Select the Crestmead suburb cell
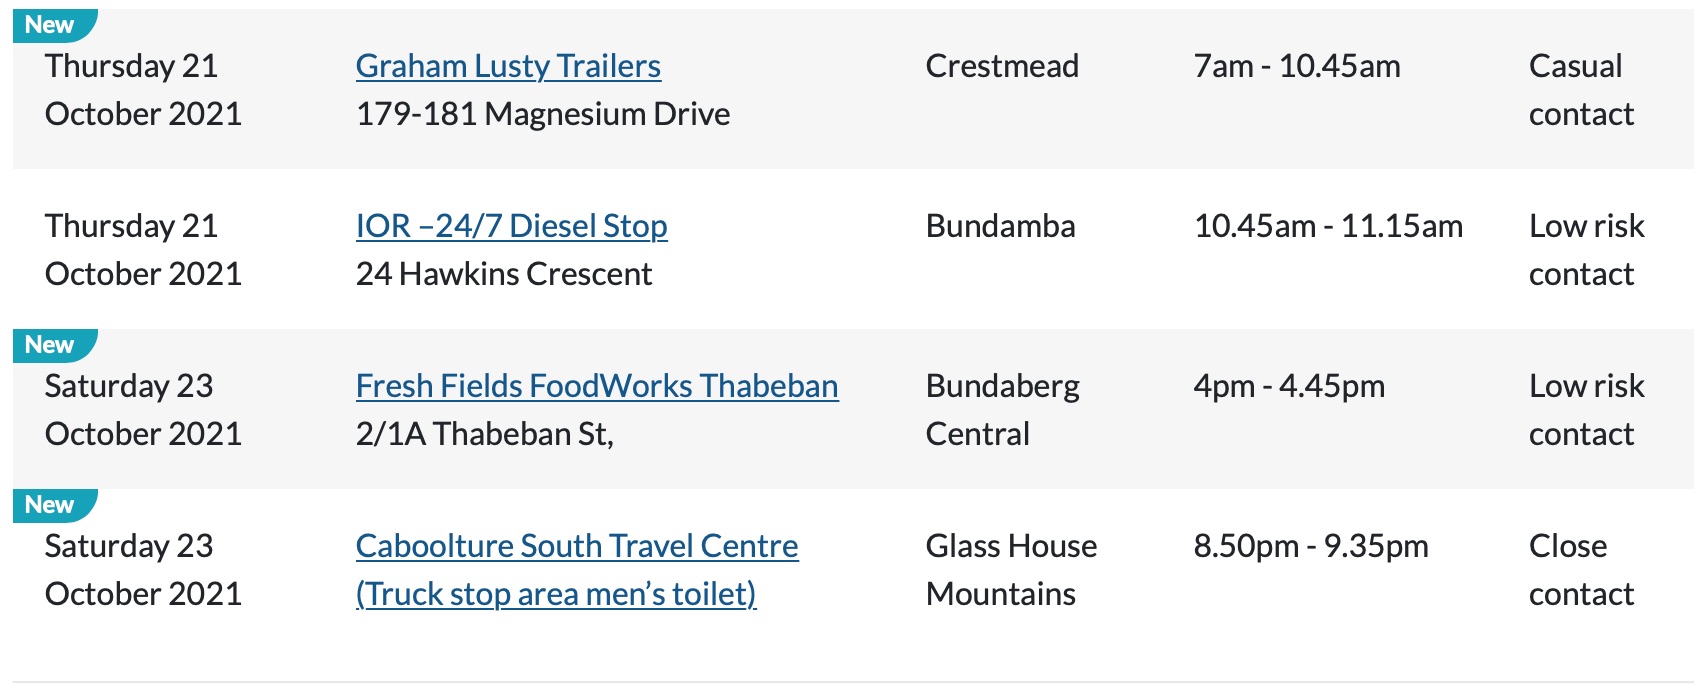1702x692 pixels. 1002,66
